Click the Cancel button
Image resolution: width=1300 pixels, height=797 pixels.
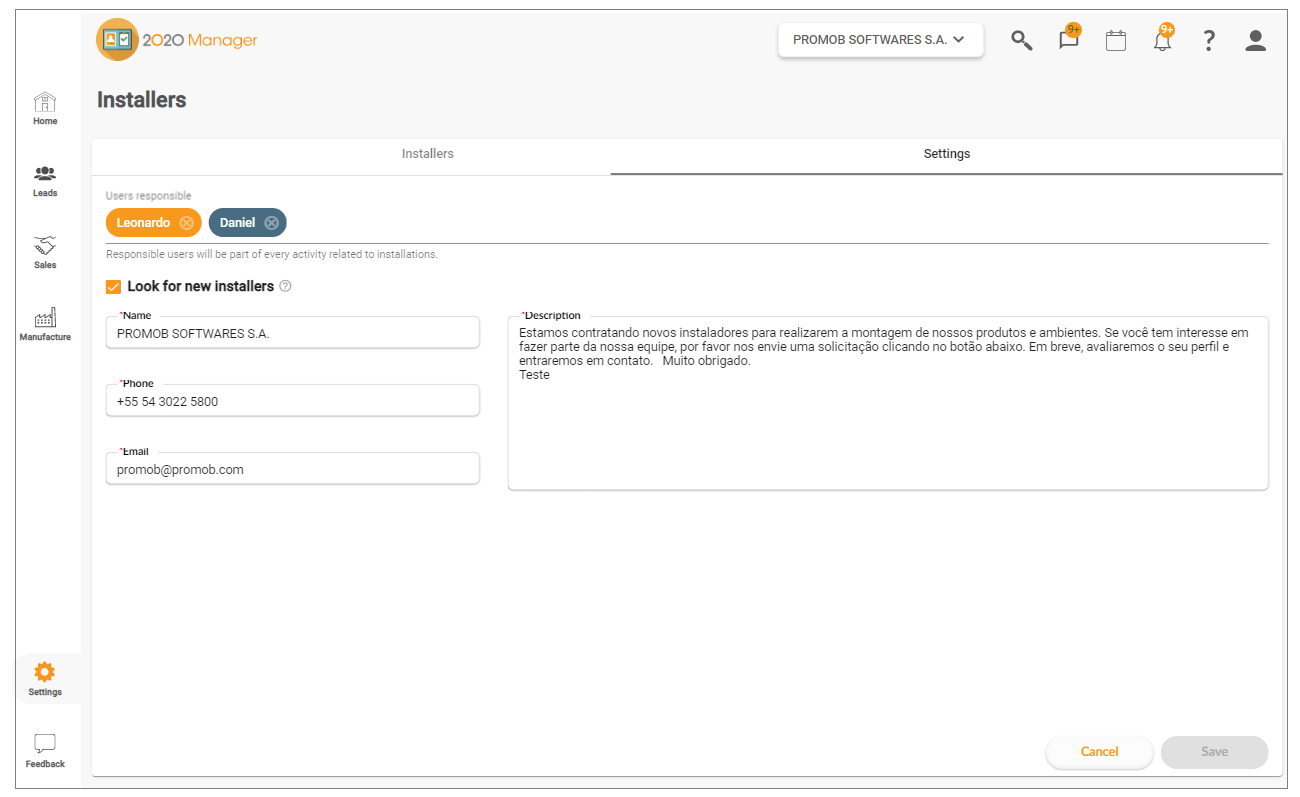1099,752
